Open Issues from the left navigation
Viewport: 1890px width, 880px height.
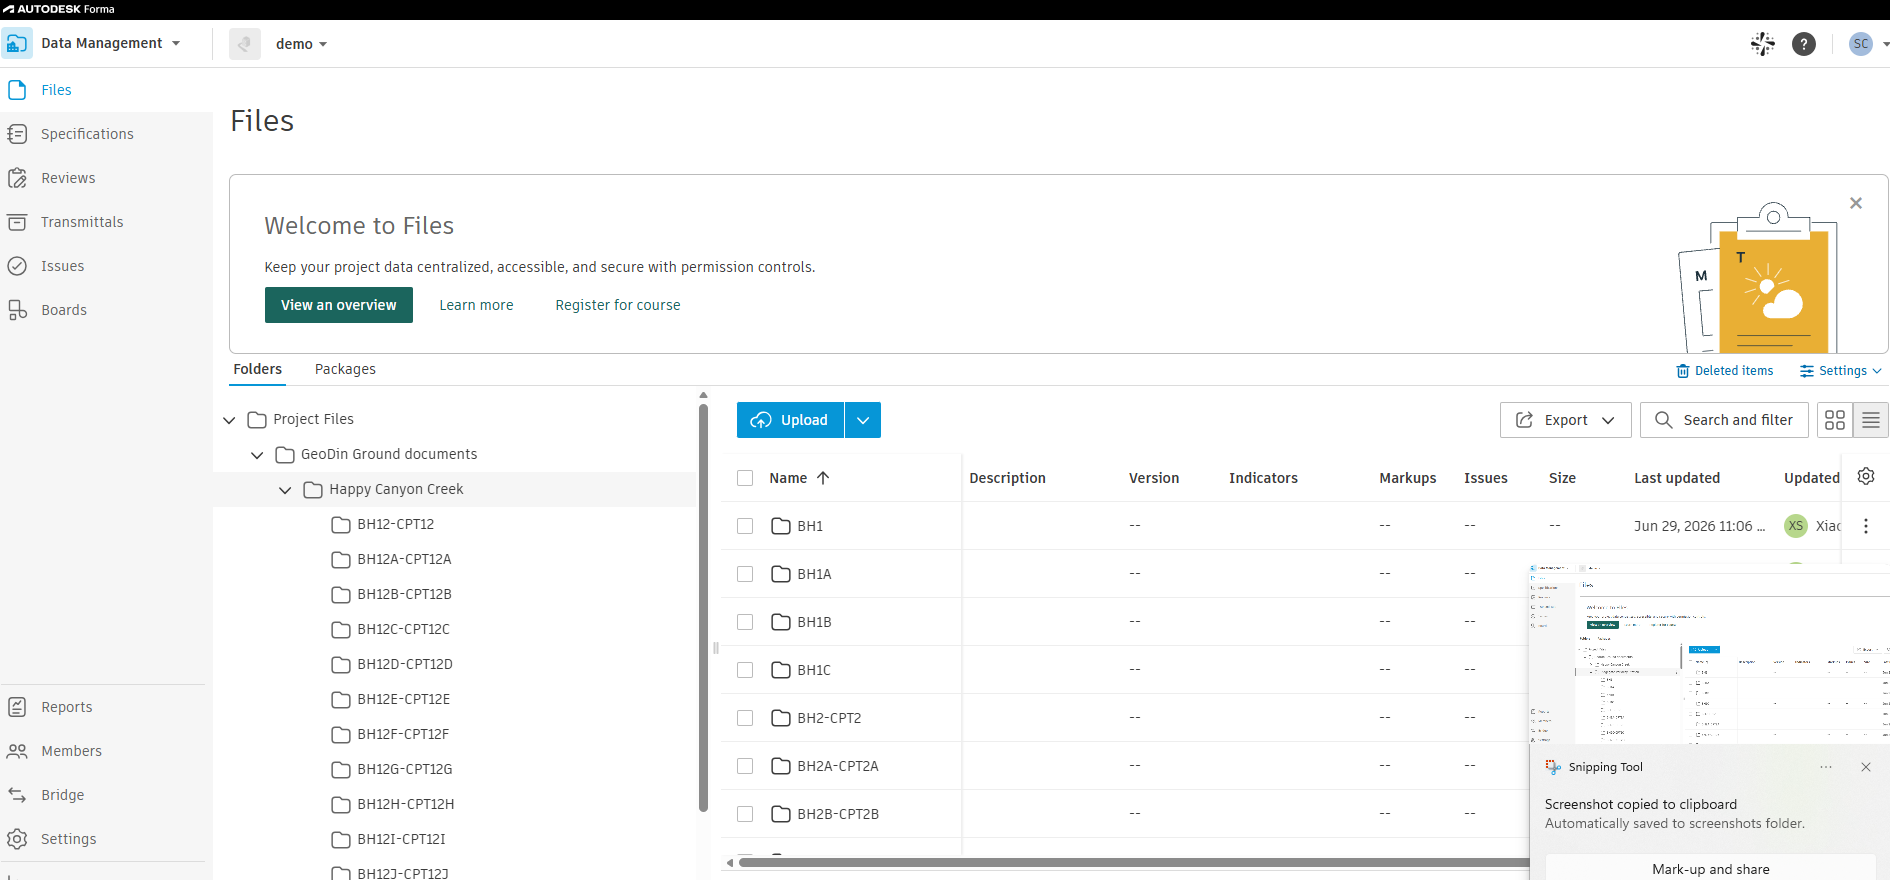coord(62,266)
